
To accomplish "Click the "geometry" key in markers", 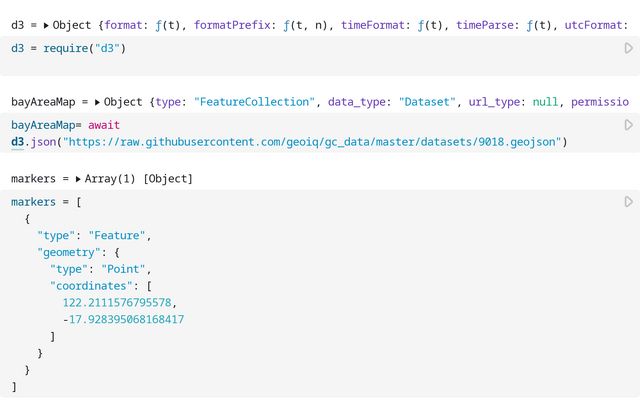I will (70, 252).
